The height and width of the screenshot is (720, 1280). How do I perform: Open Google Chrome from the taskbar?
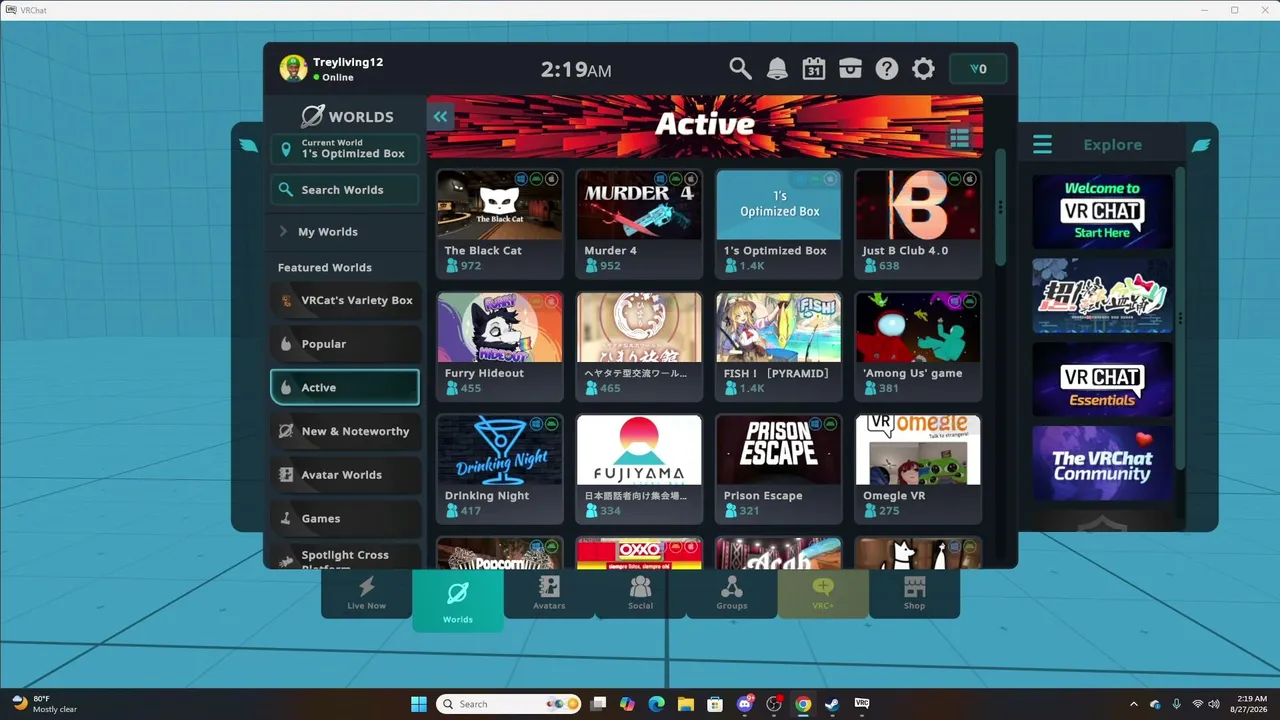[803, 704]
